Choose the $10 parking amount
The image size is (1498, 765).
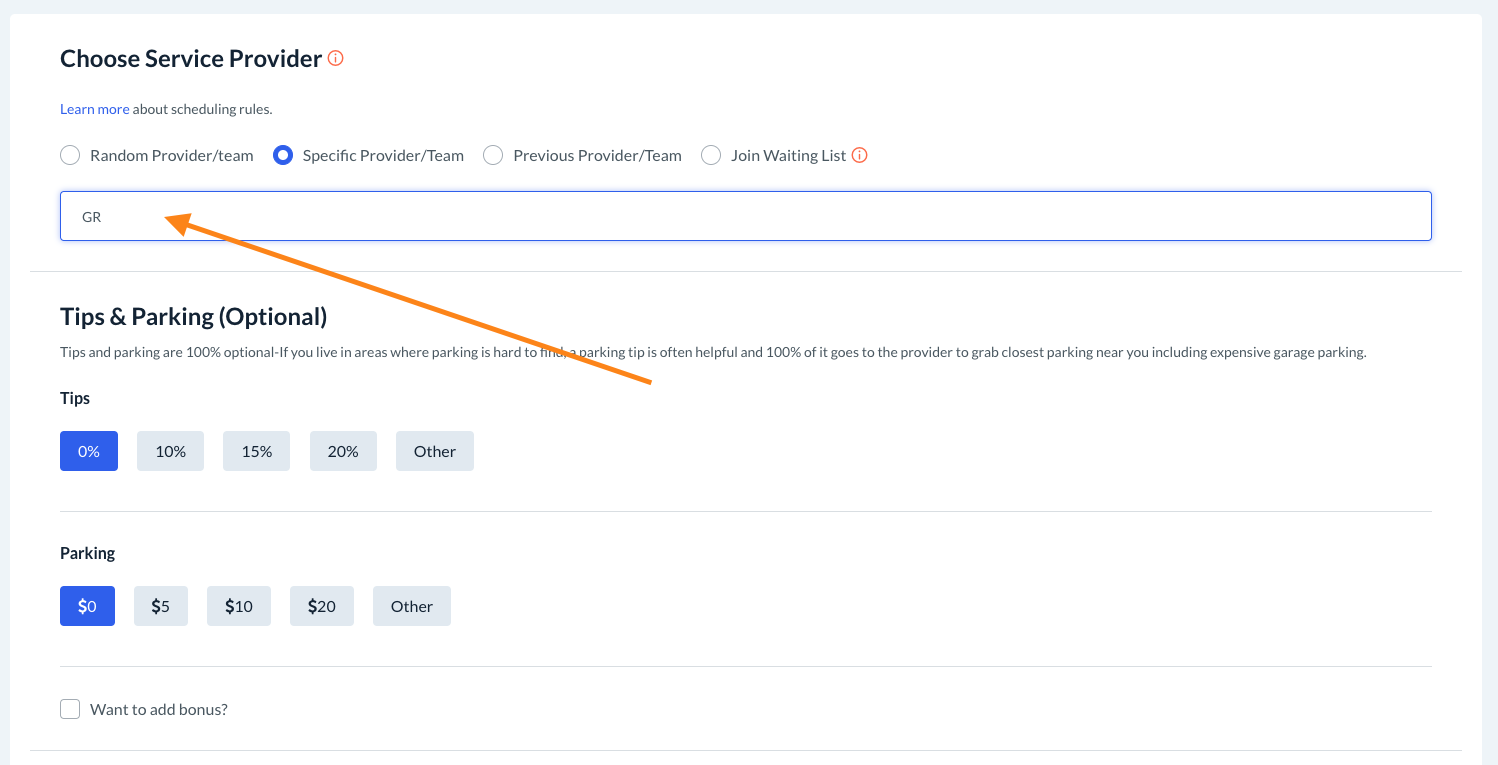click(239, 606)
